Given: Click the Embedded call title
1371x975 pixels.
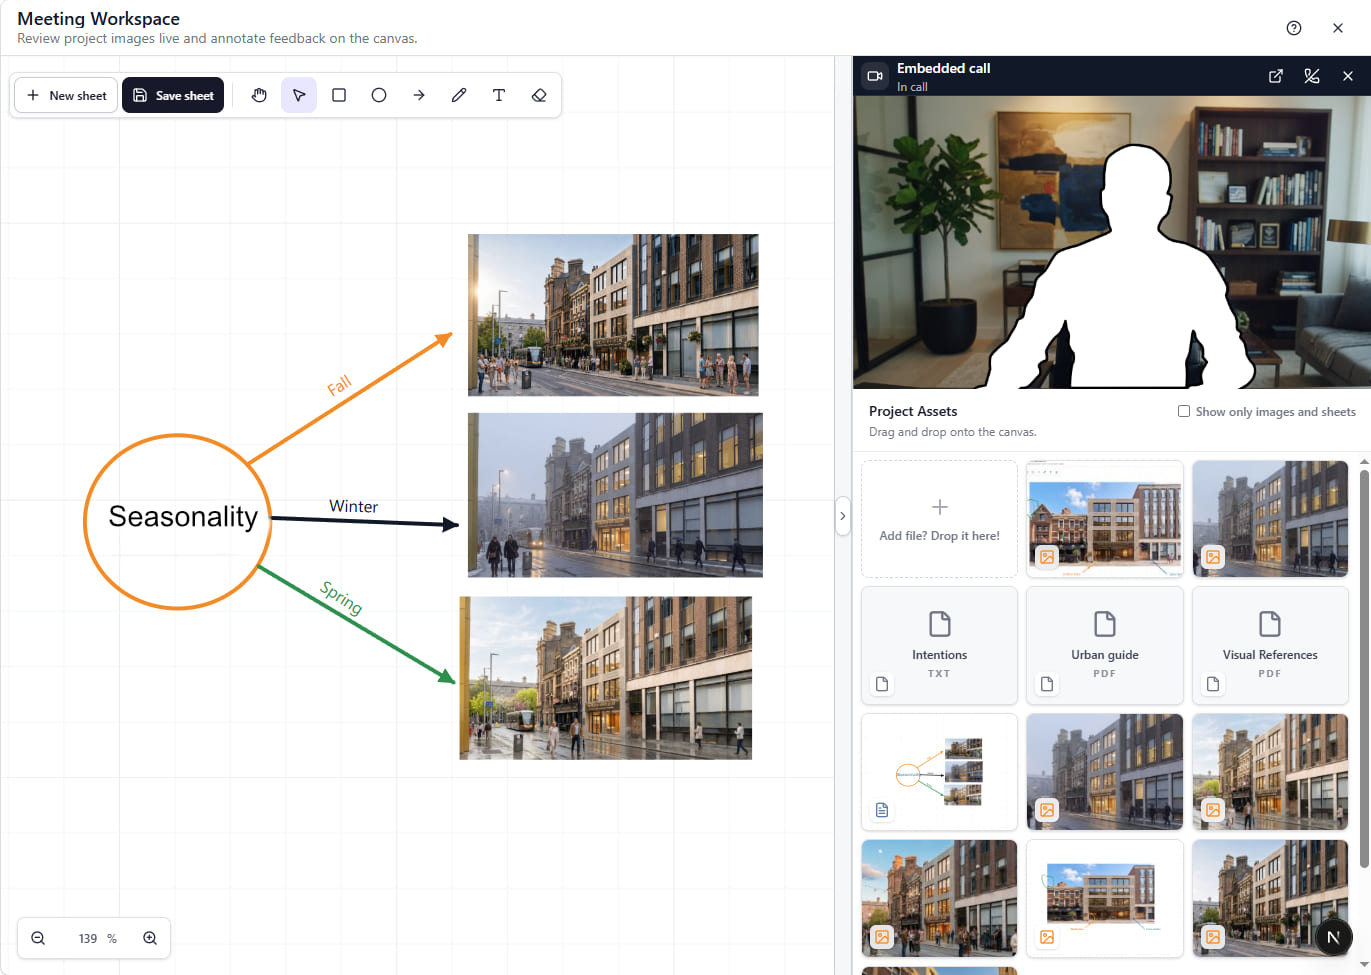Looking at the screenshot, I should click(x=943, y=68).
